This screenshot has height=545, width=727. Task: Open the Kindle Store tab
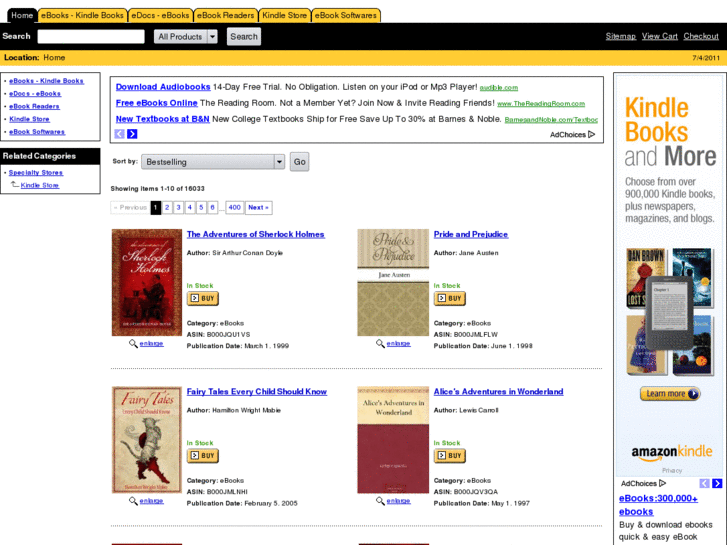pos(285,15)
